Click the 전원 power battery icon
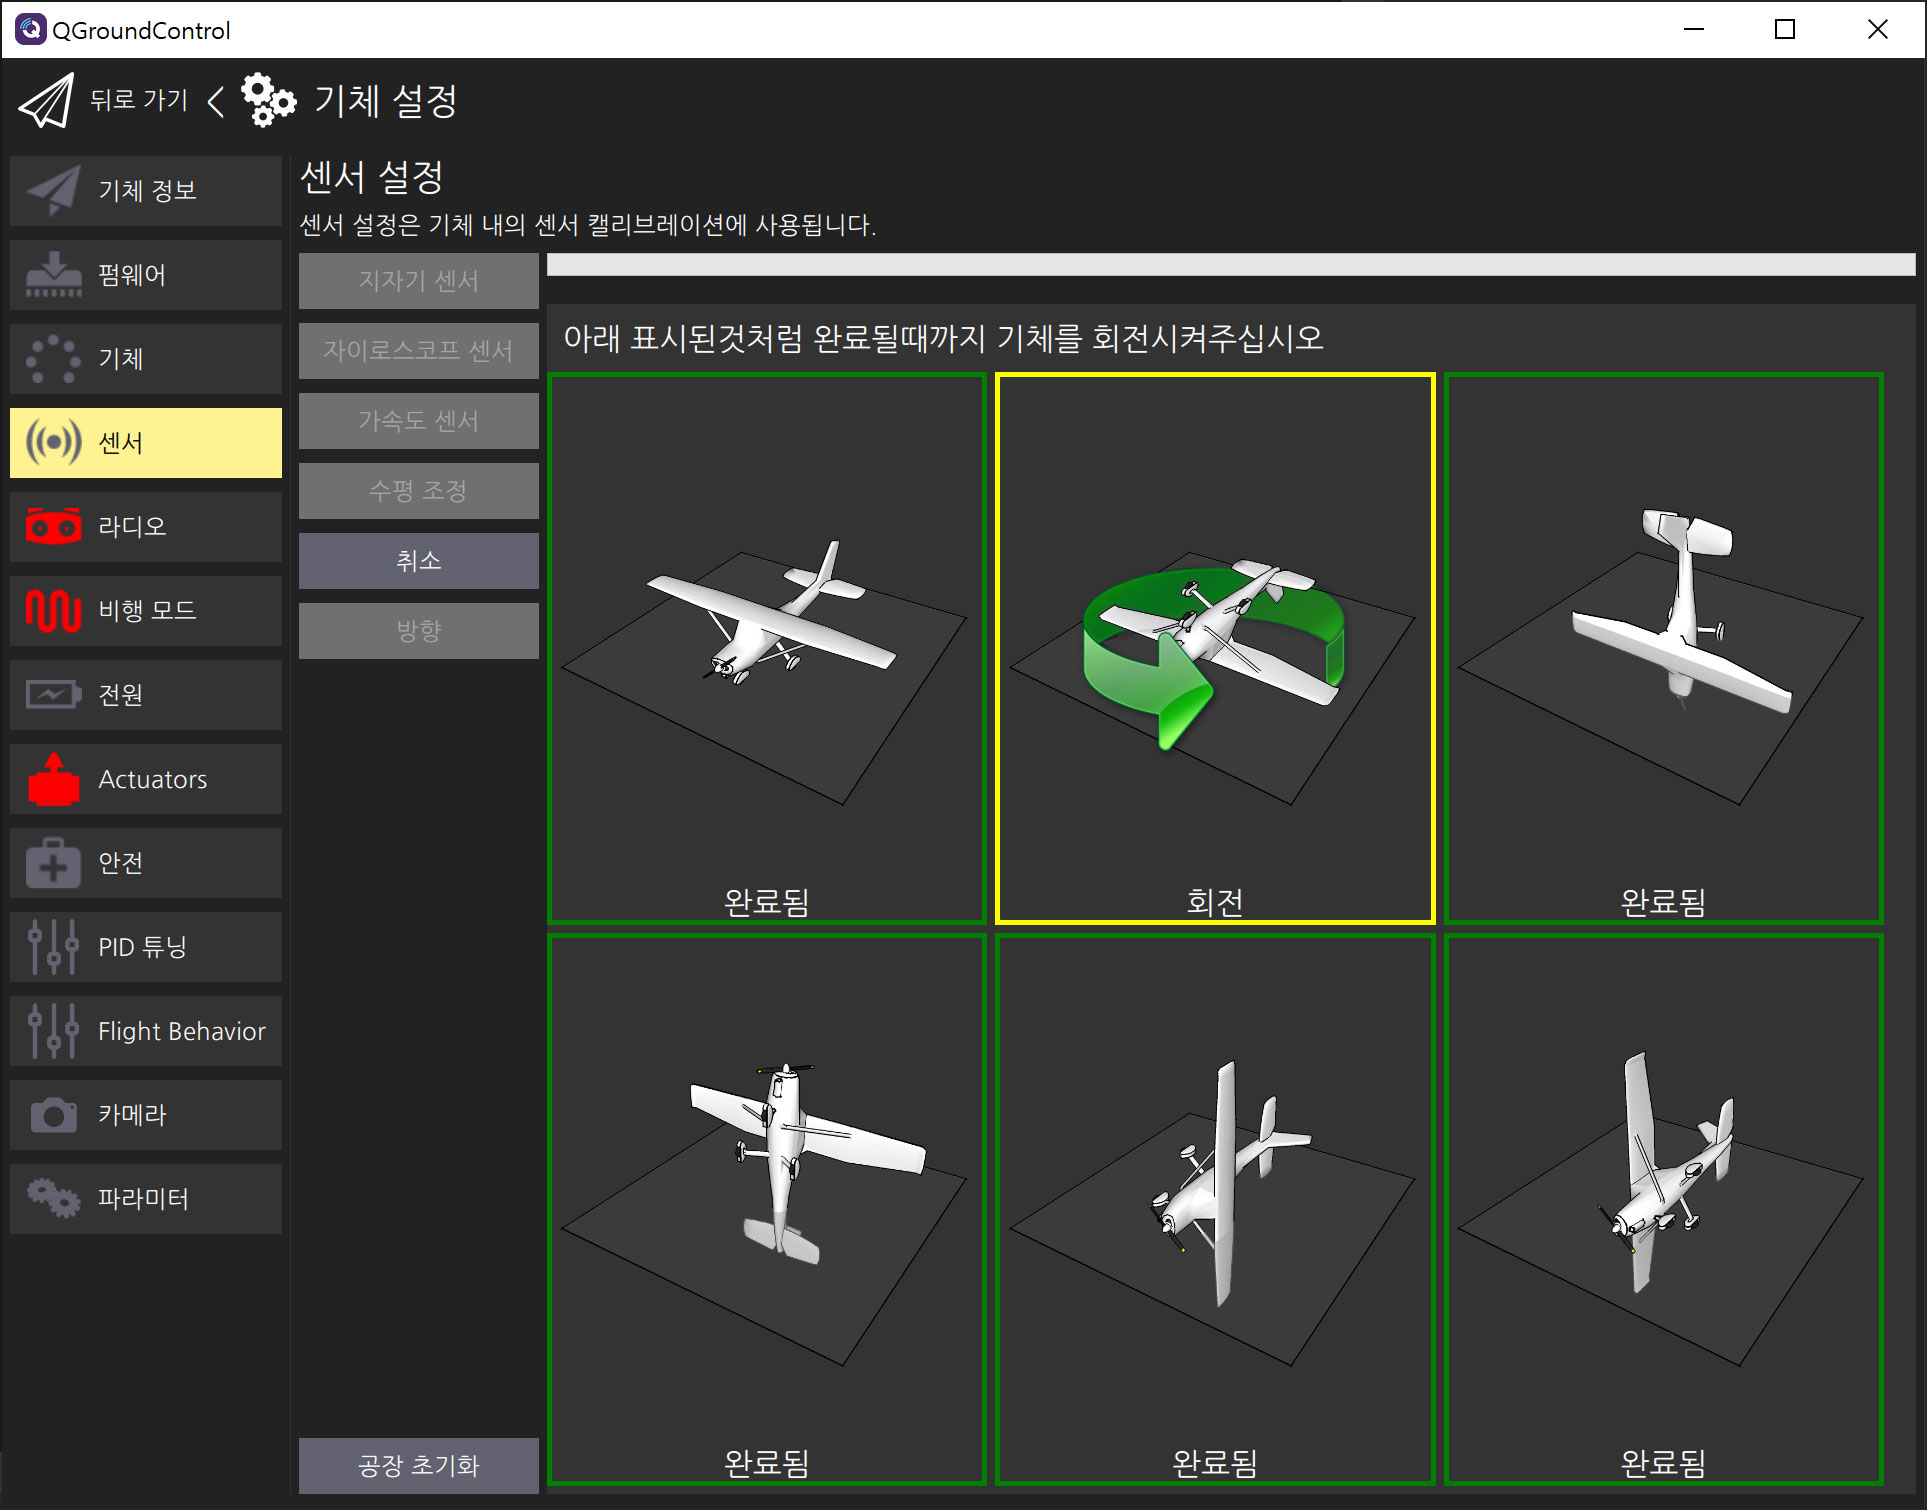The image size is (1927, 1510). pos(54,694)
